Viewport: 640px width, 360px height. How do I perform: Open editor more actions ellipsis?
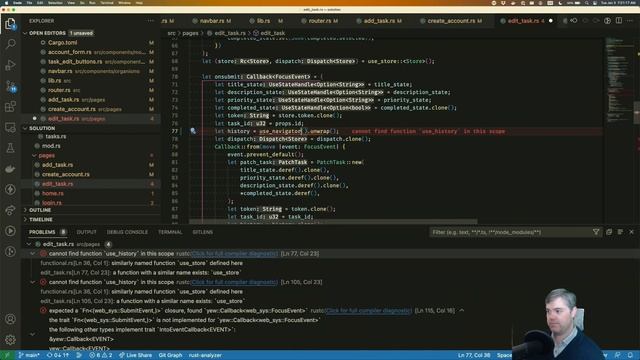coord(630,20)
